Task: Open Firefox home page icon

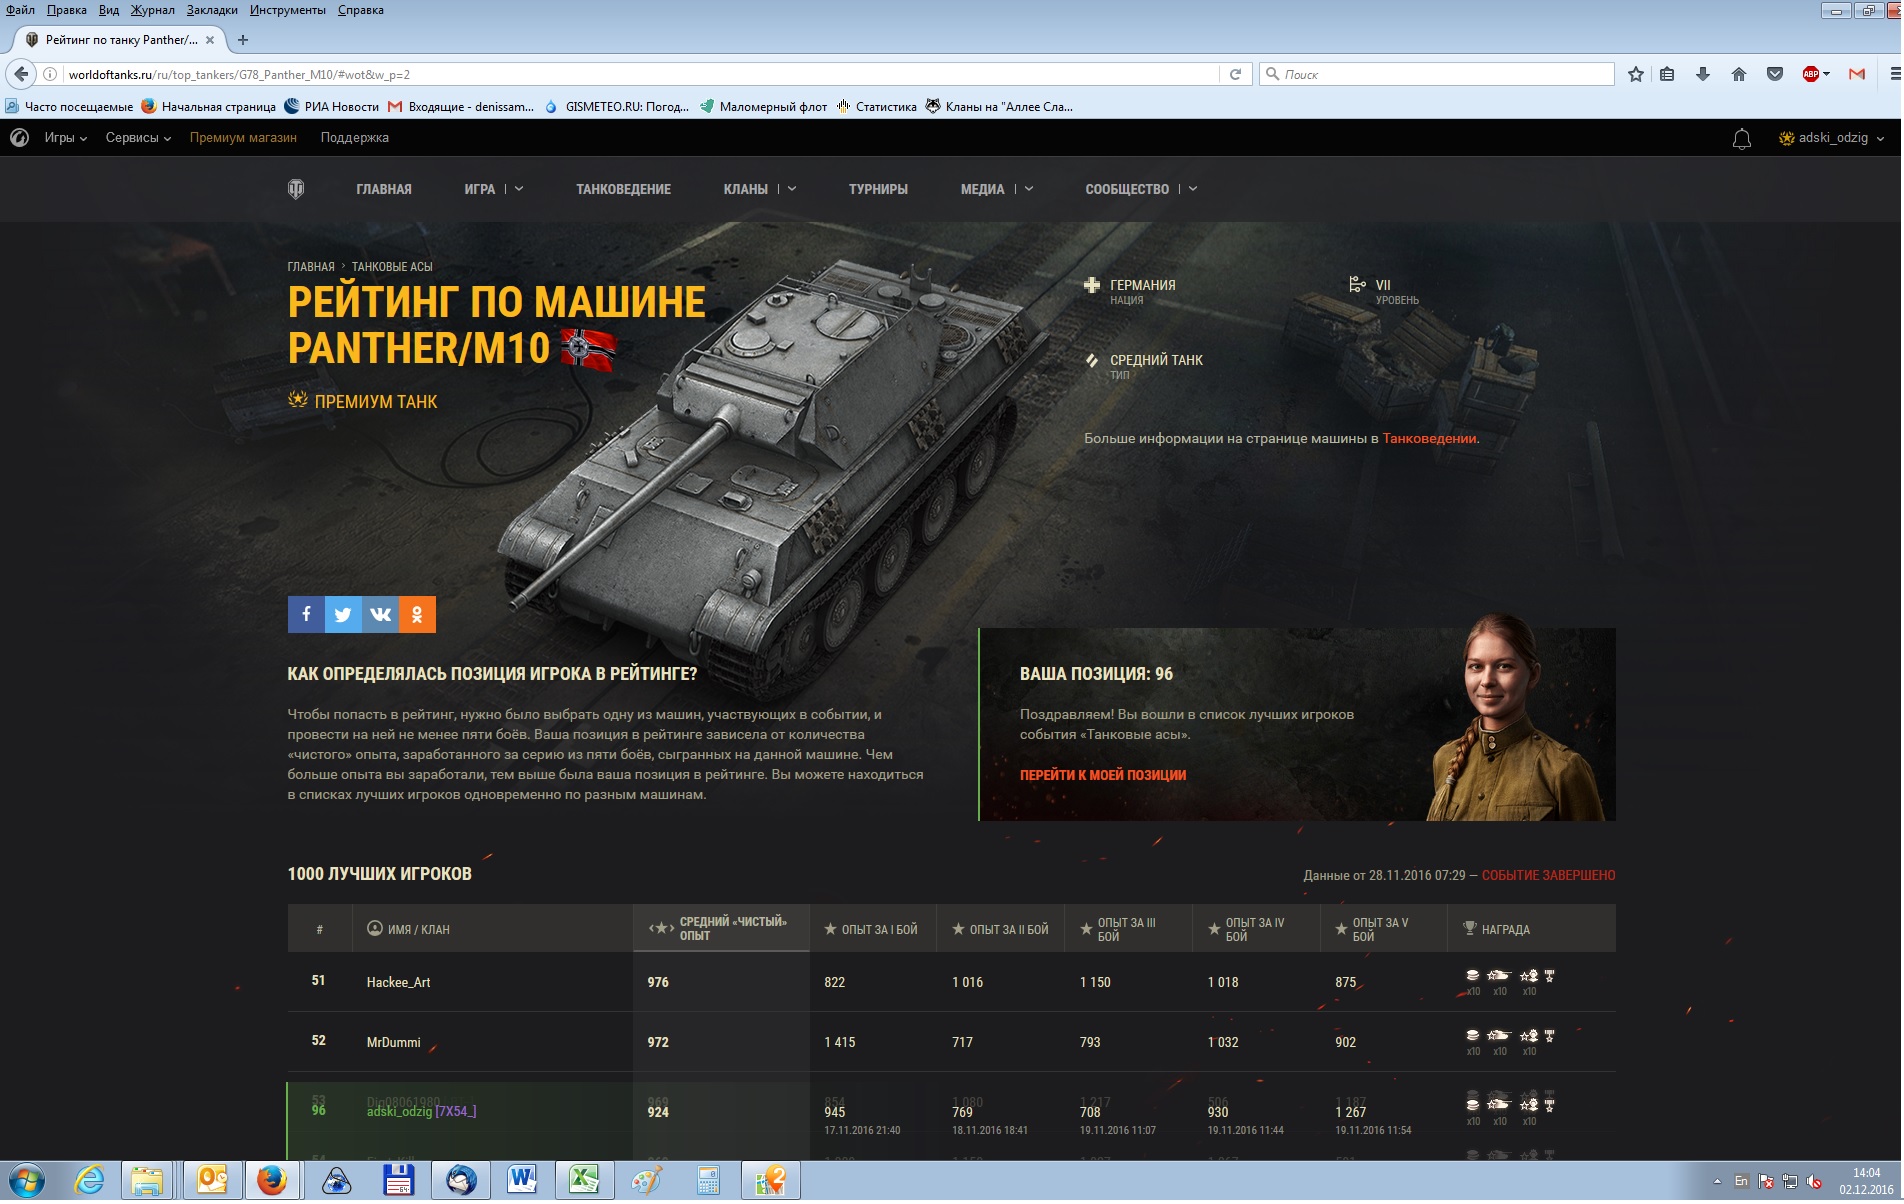Action: 1739,74
